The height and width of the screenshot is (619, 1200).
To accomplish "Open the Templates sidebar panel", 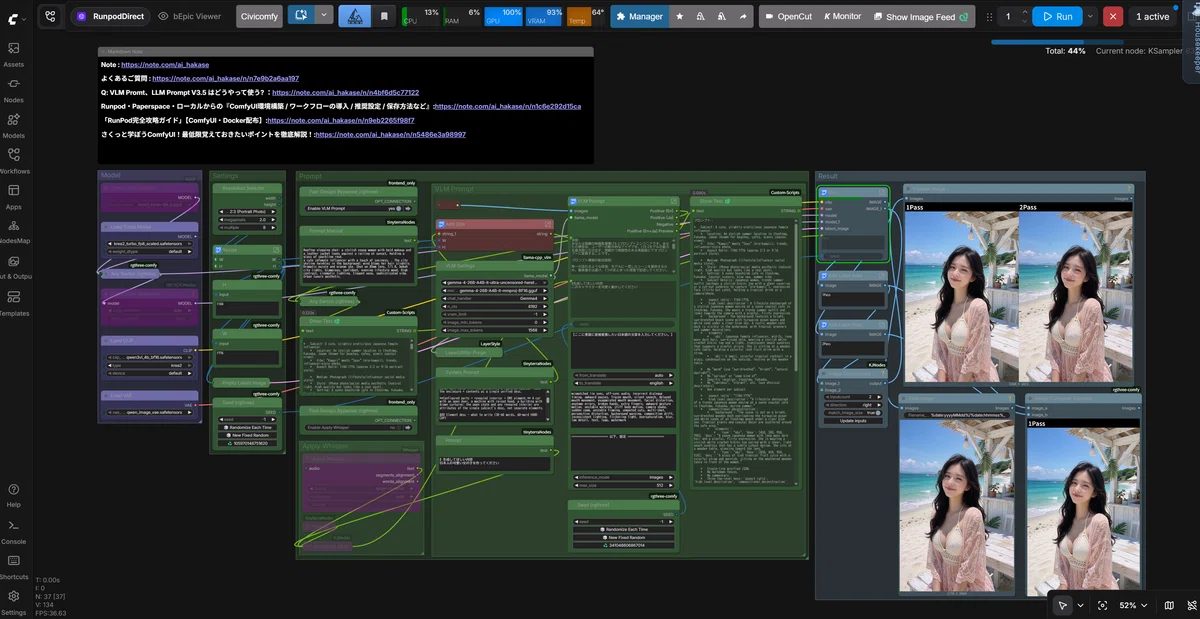I will pos(14,302).
